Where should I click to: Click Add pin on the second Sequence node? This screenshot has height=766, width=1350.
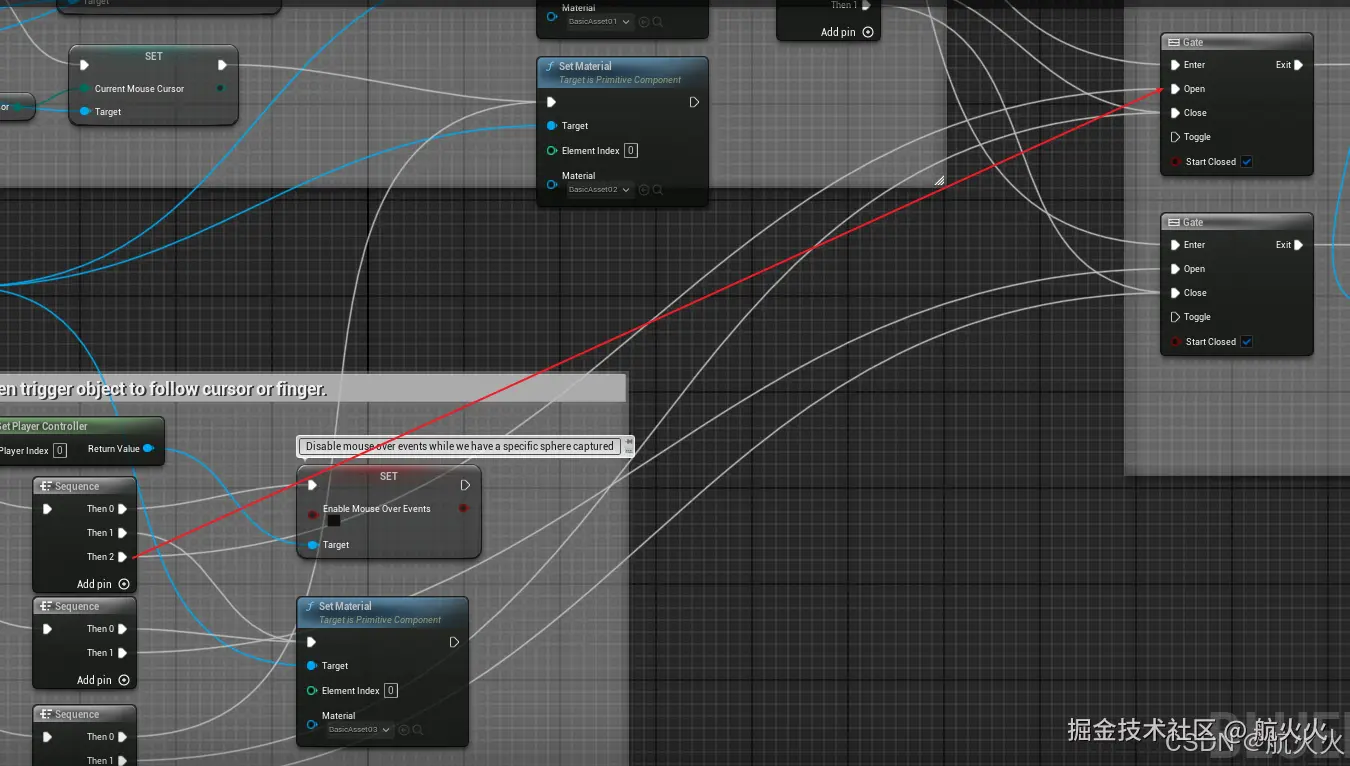(103, 680)
